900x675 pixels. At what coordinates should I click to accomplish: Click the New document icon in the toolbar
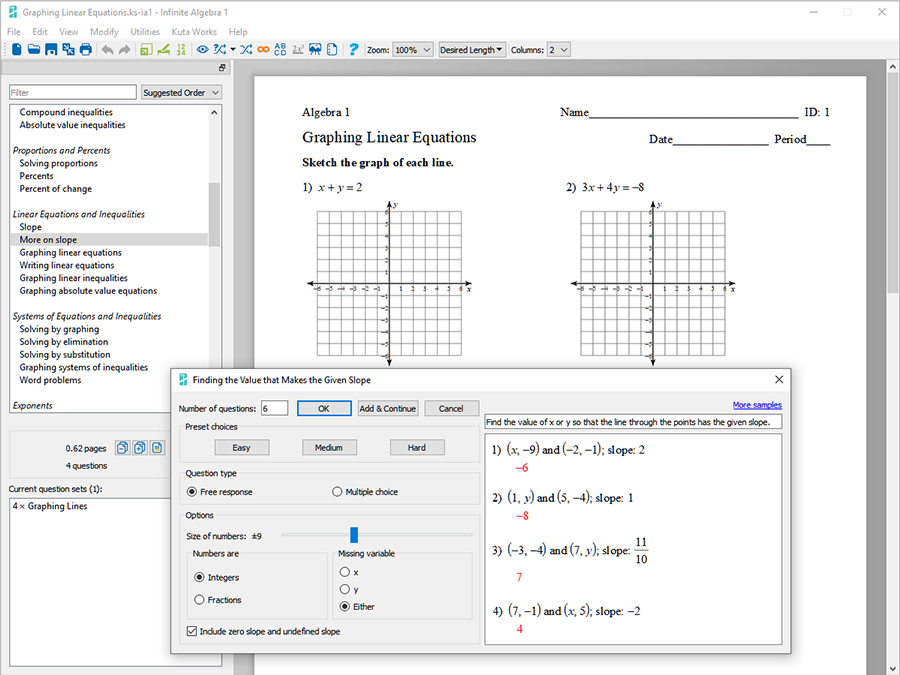[x=17, y=50]
